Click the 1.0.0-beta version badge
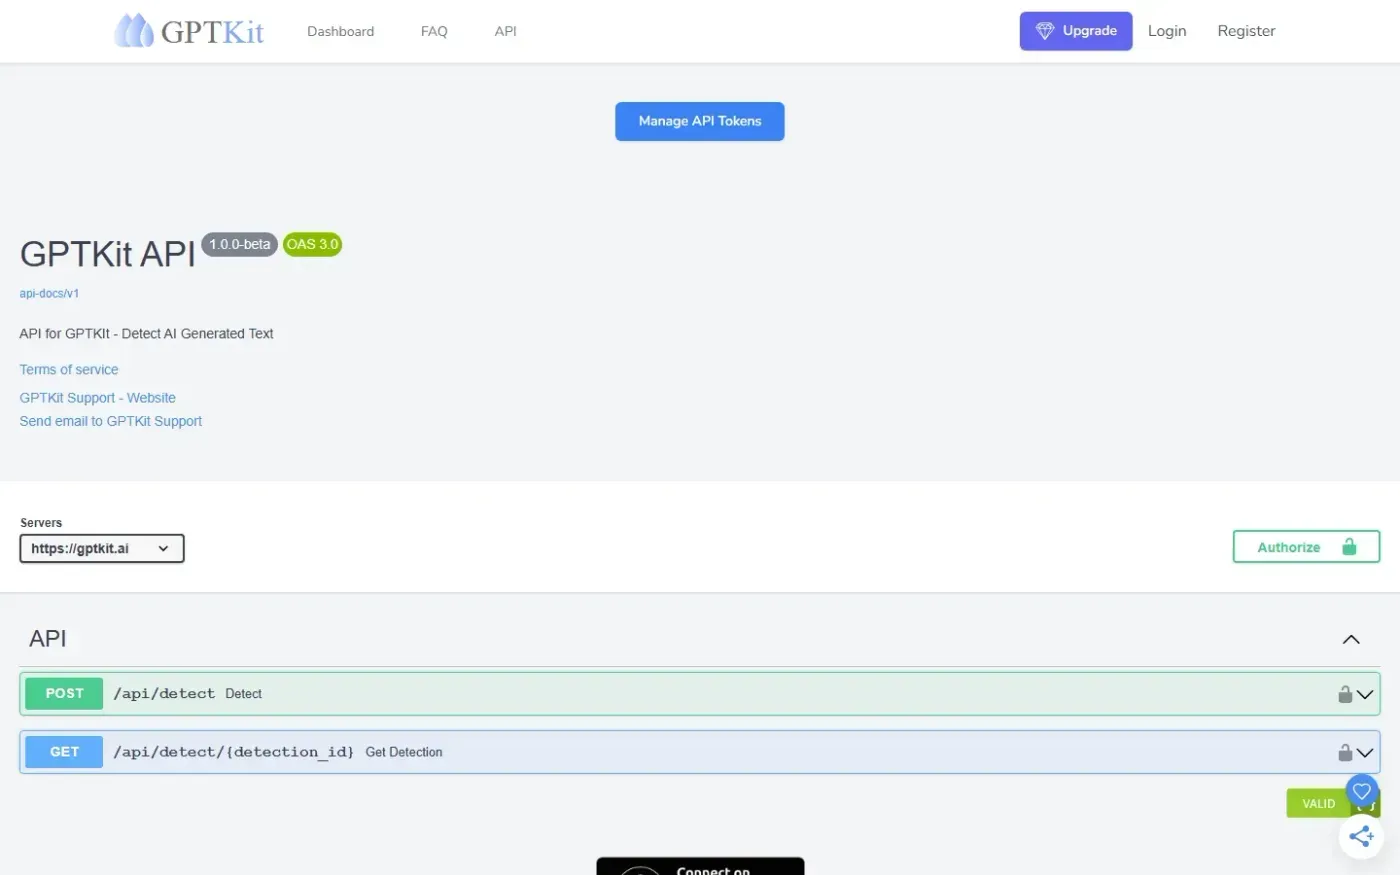This screenshot has width=1400, height=875. [239, 244]
